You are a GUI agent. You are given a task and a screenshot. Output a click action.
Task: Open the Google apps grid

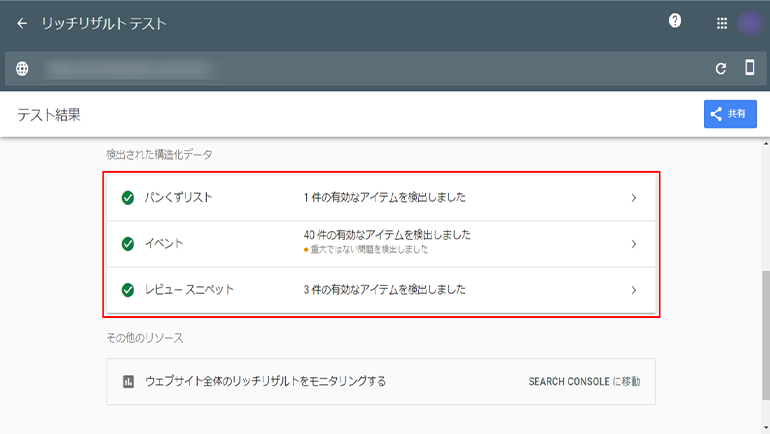(722, 23)
